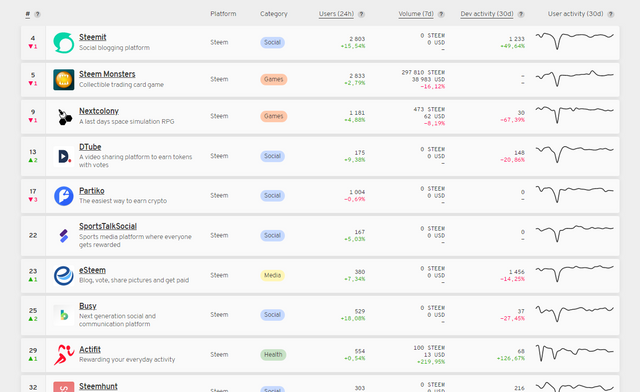Viewport: 640px width, 392px height.
Task: Click the help icon beside Volume (7d)
Action: click(441, 14)
